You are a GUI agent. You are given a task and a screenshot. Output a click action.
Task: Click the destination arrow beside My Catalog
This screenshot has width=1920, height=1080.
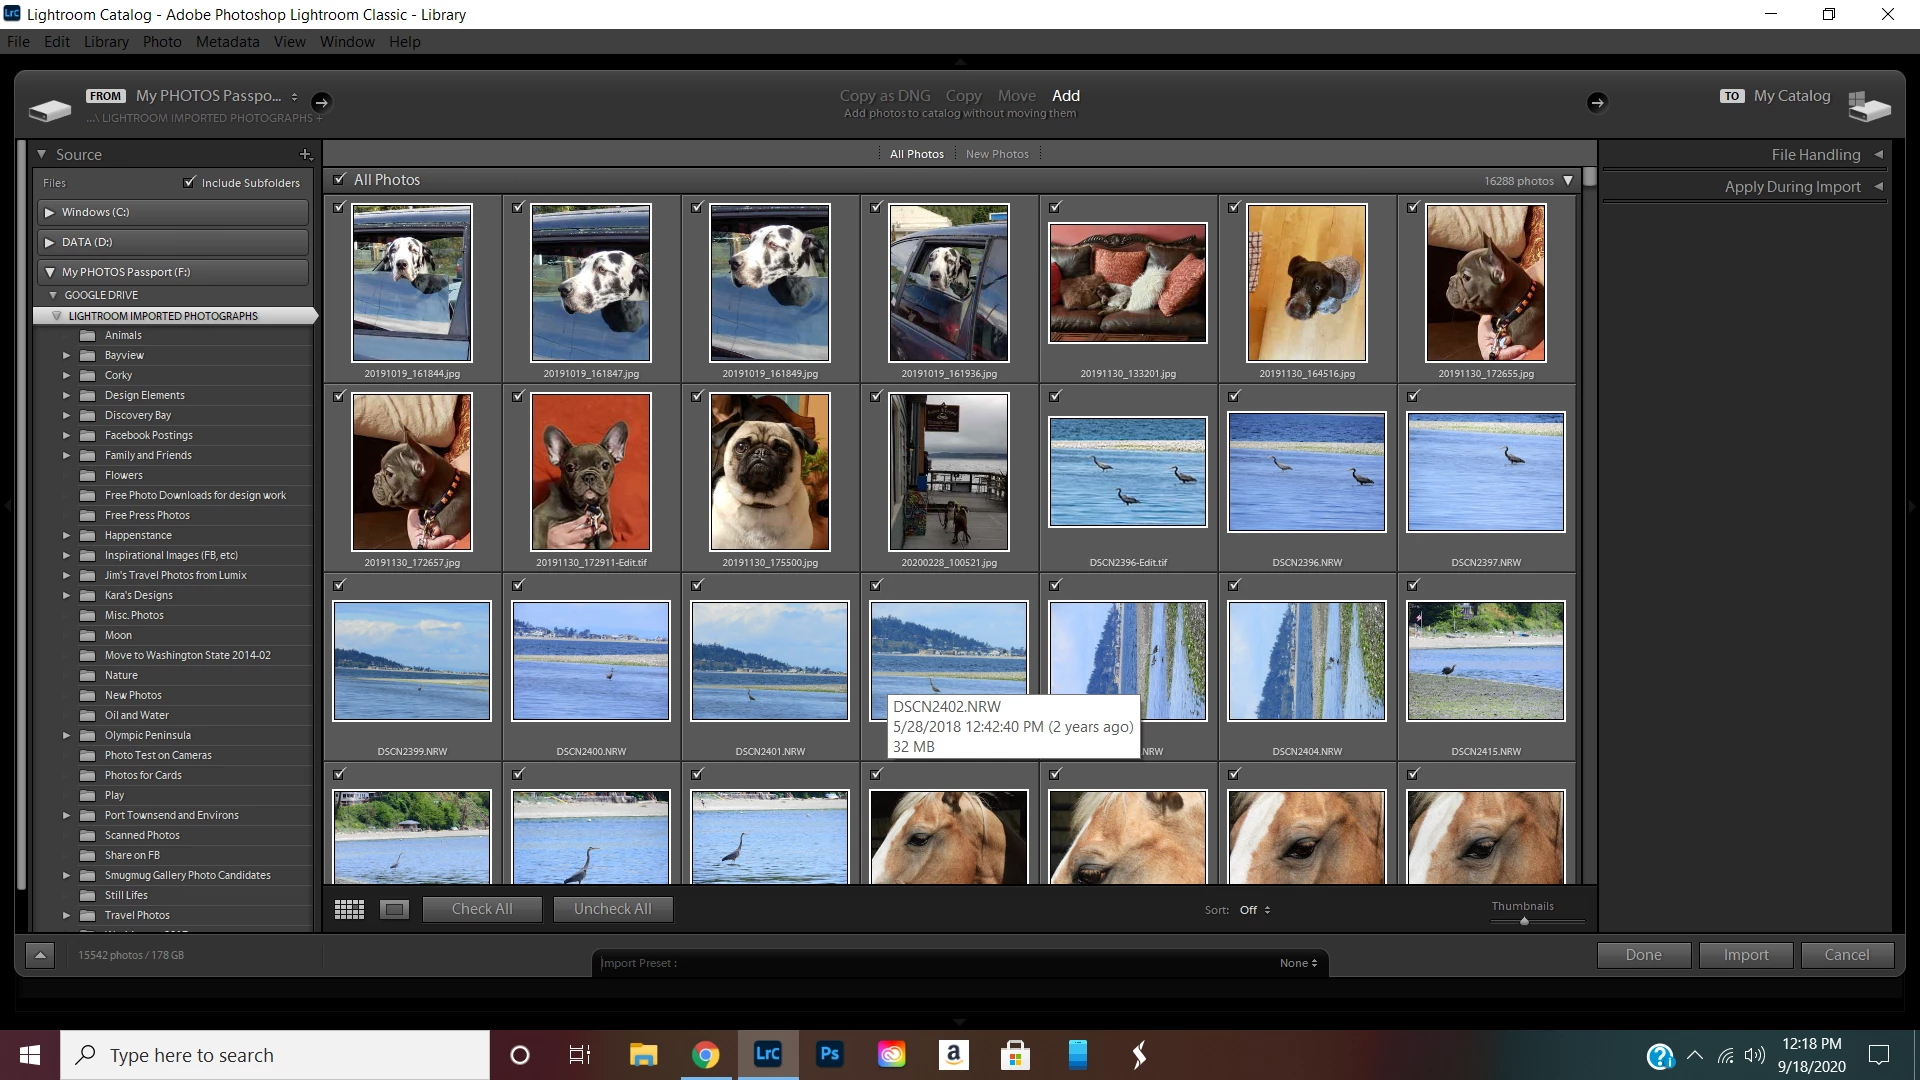(1597, 102)
